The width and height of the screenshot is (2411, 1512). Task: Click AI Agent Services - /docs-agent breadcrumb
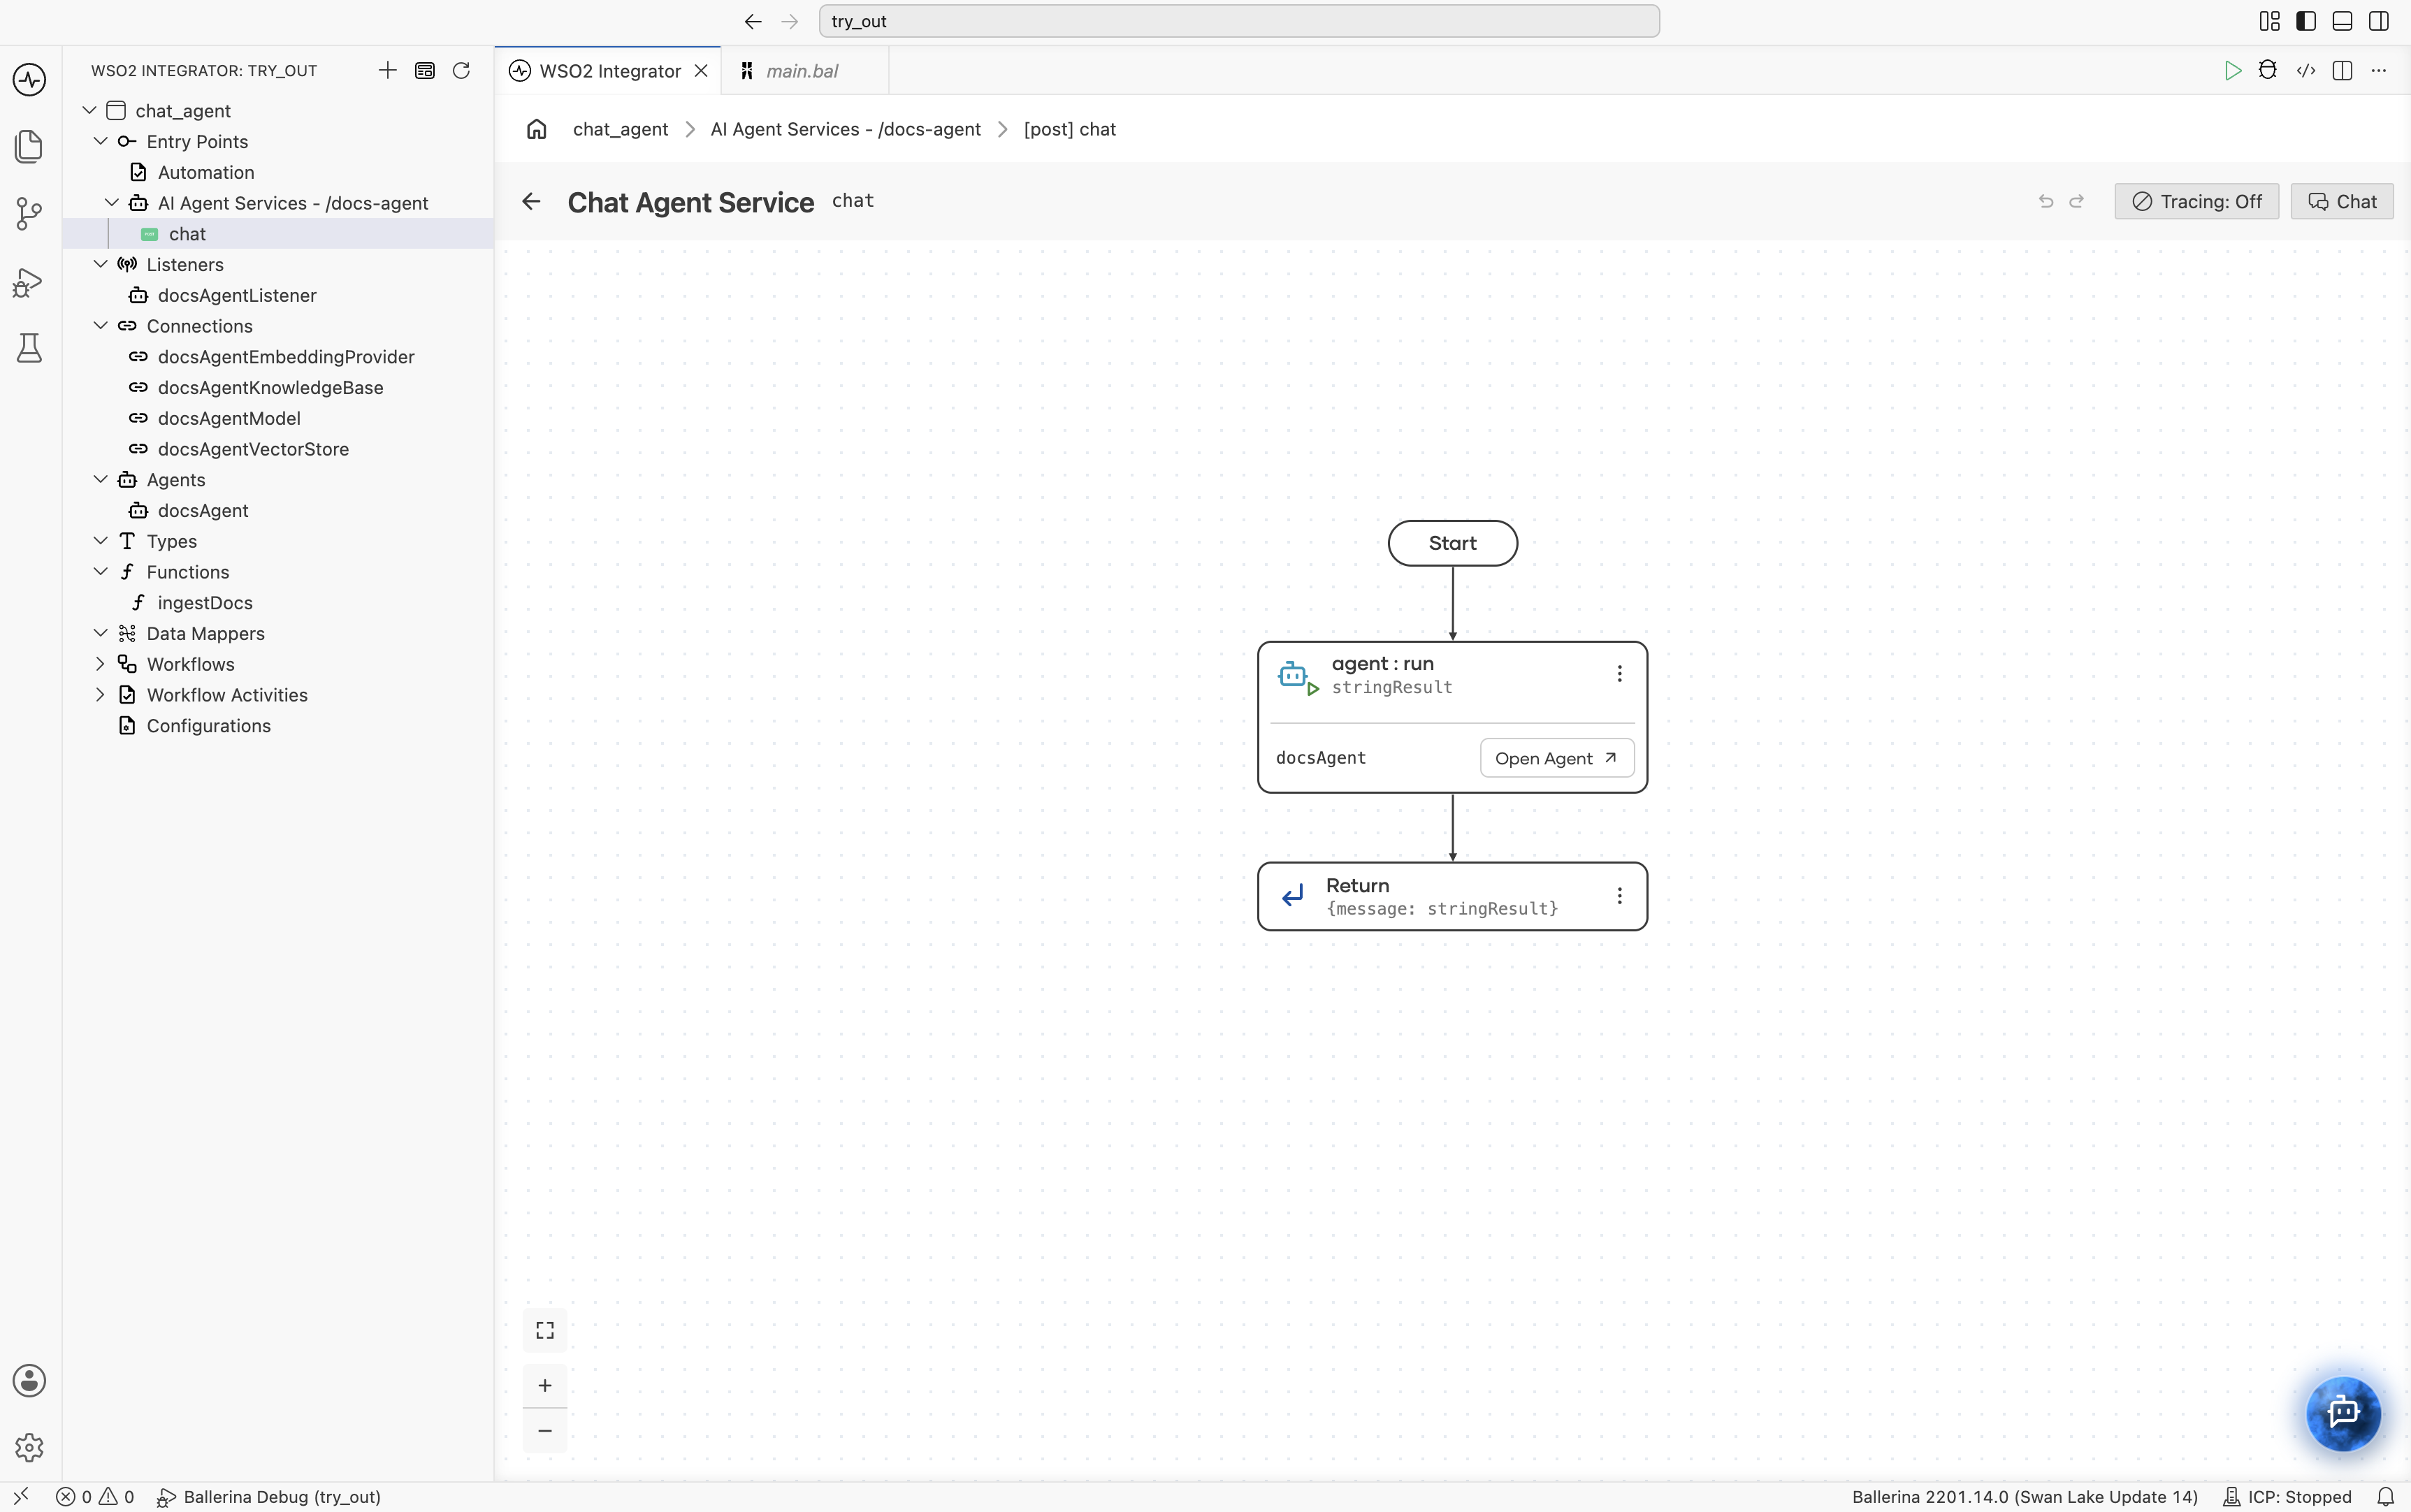coord(846,129)
